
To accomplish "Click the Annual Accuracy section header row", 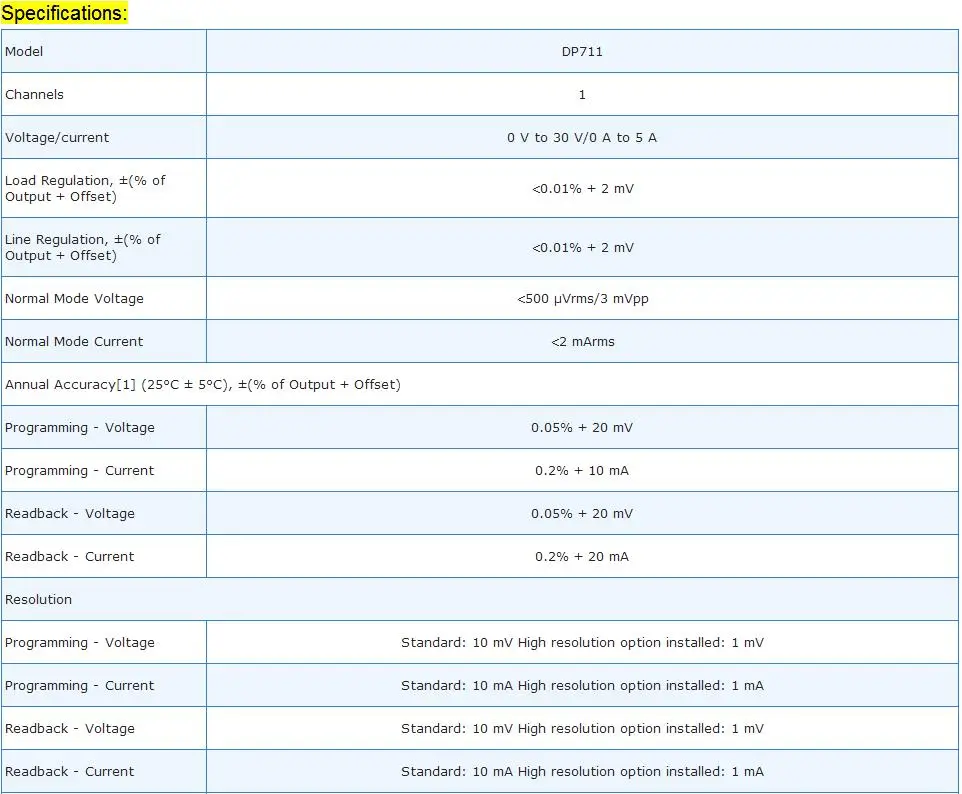I will point(480,385).
